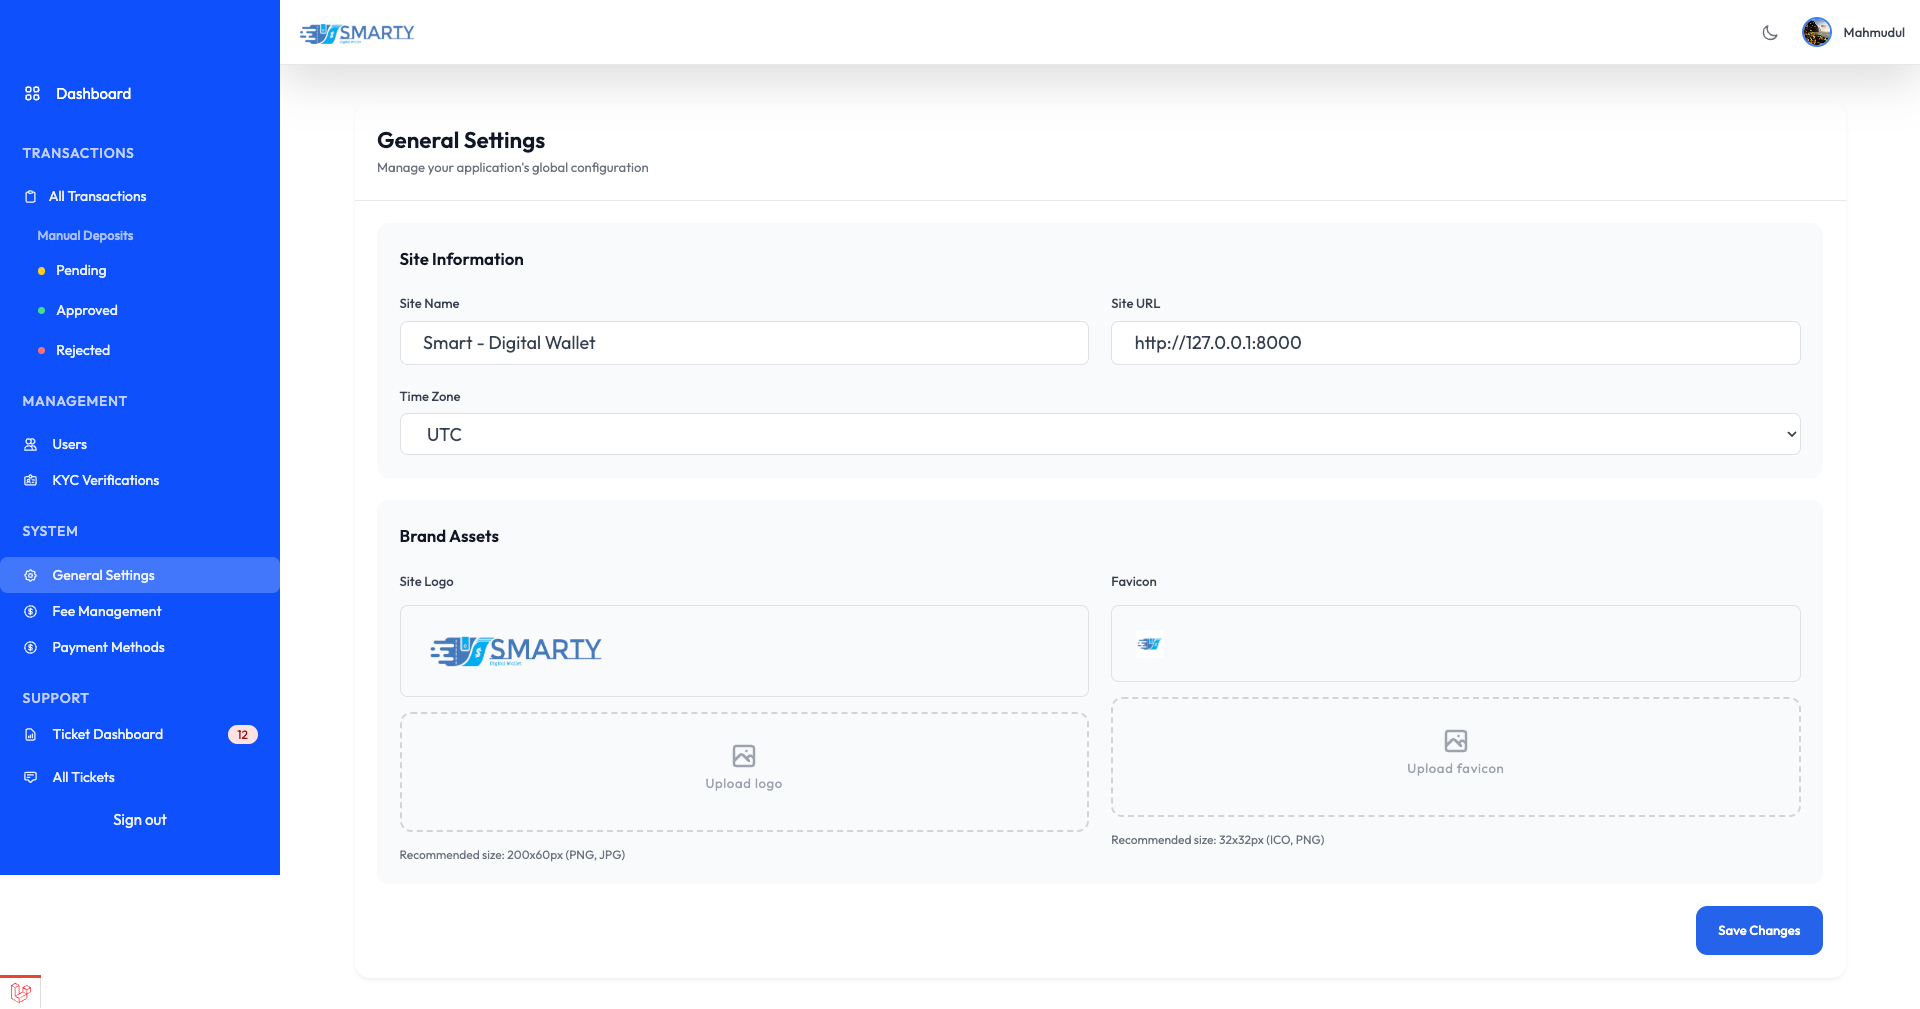Click the KYC Verifications badge icon
Screen dimensions: 1920x1009
point(31,480)
